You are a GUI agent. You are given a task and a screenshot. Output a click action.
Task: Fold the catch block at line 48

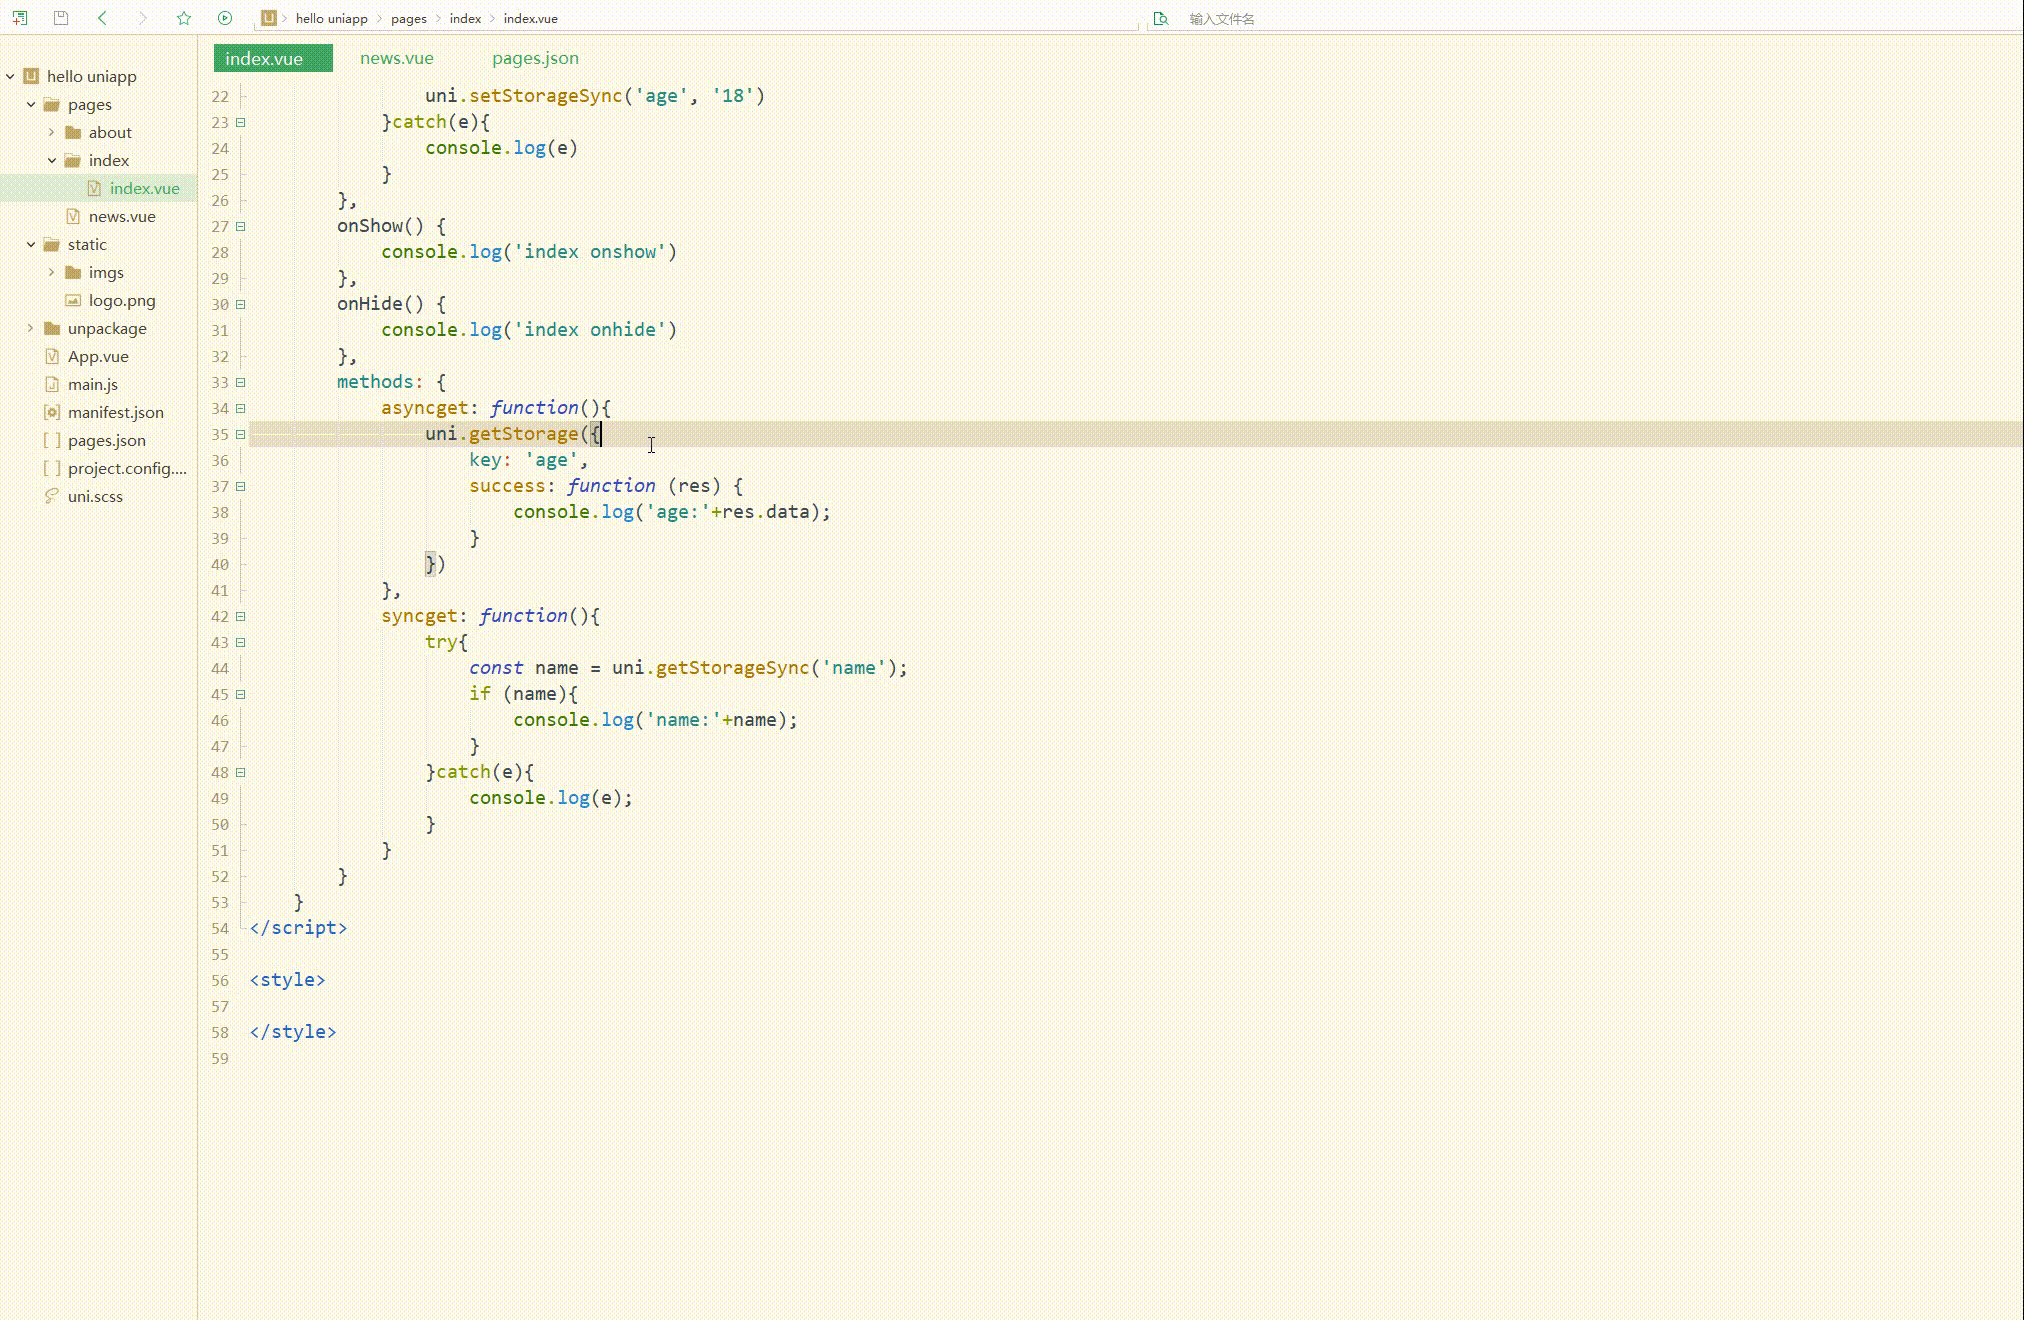tap(240, 772)
